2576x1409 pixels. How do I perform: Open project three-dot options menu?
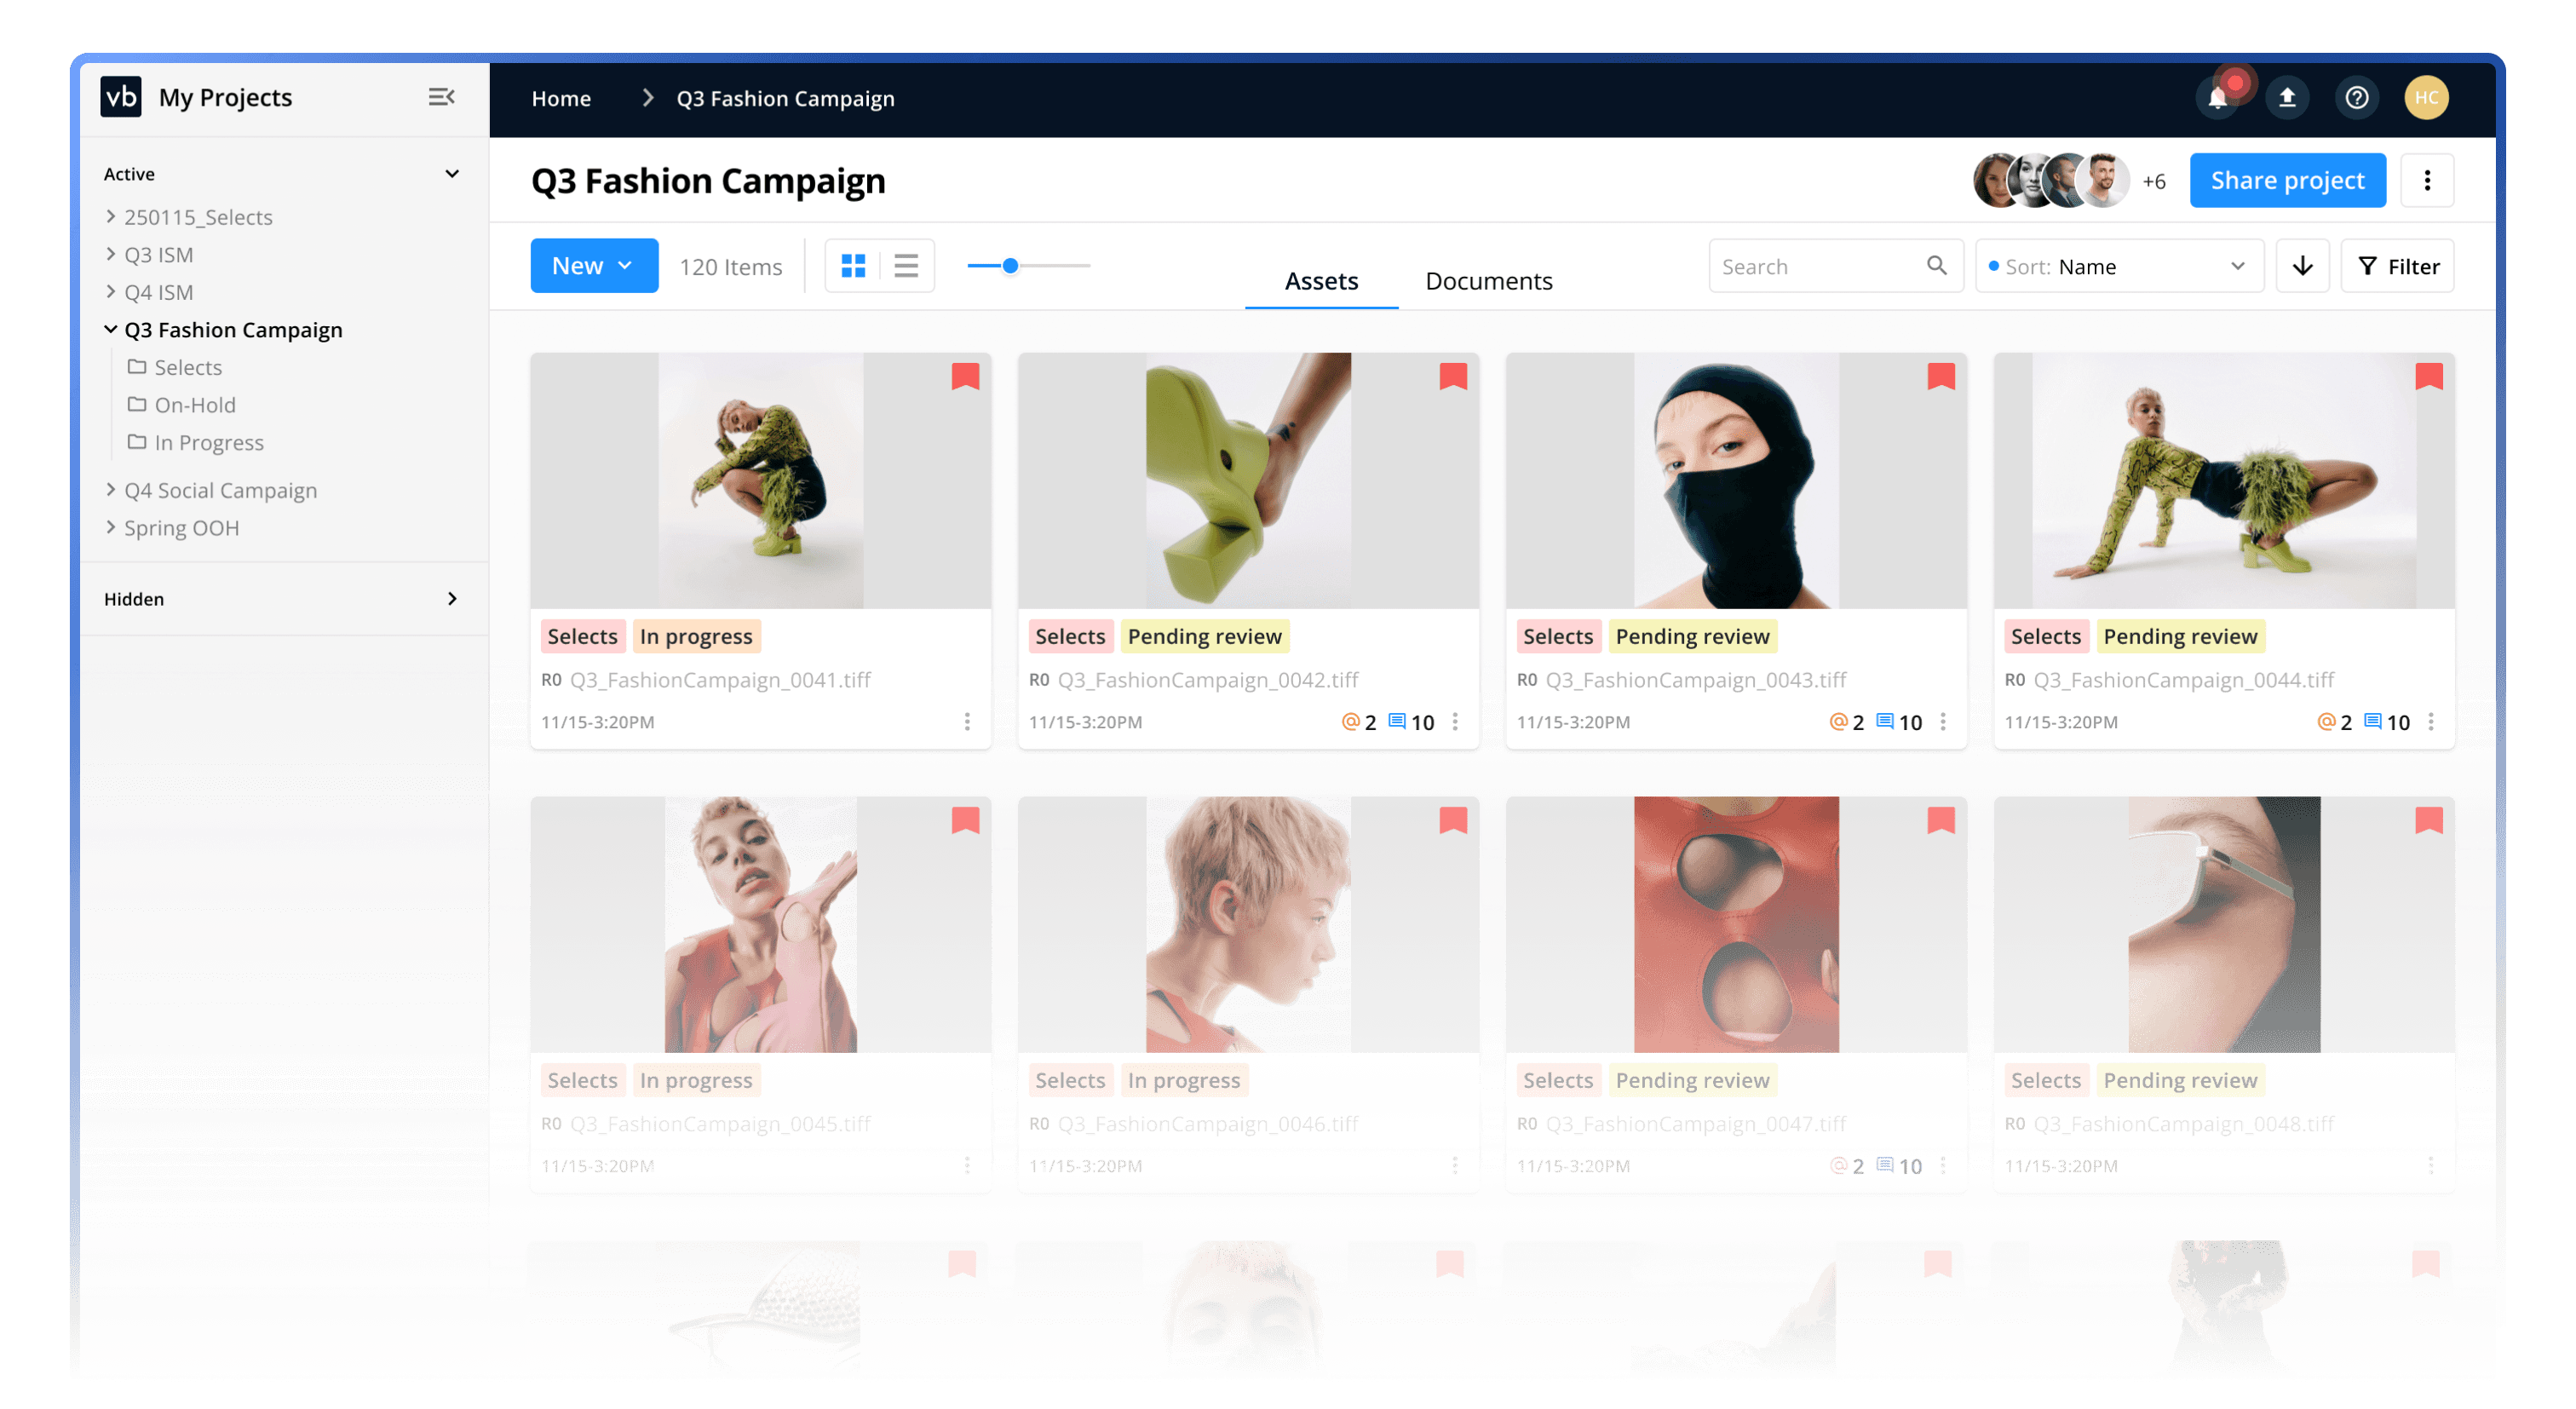point(2427,181)
